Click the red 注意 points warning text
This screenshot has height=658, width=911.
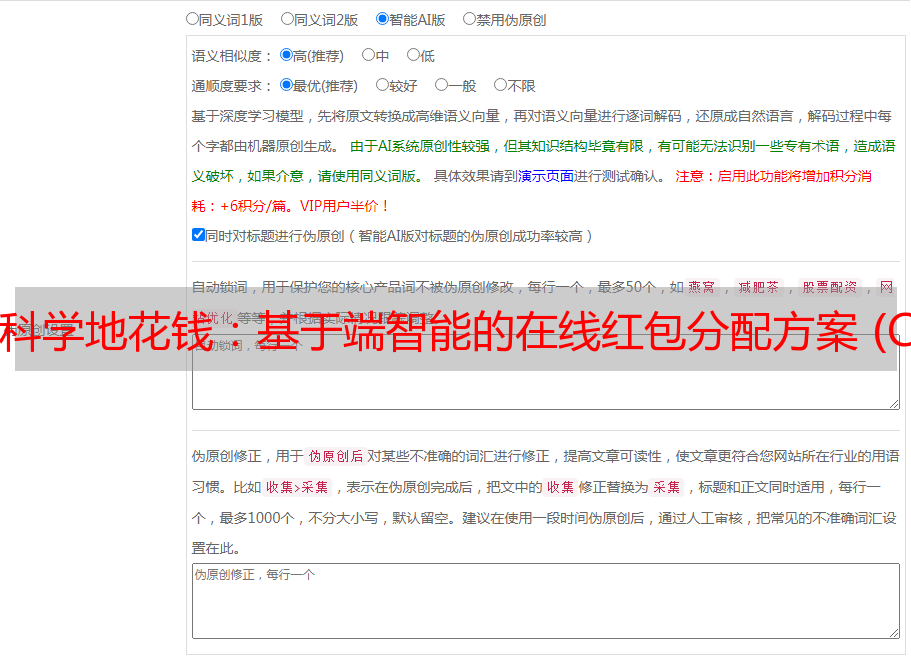pos(532,190)
